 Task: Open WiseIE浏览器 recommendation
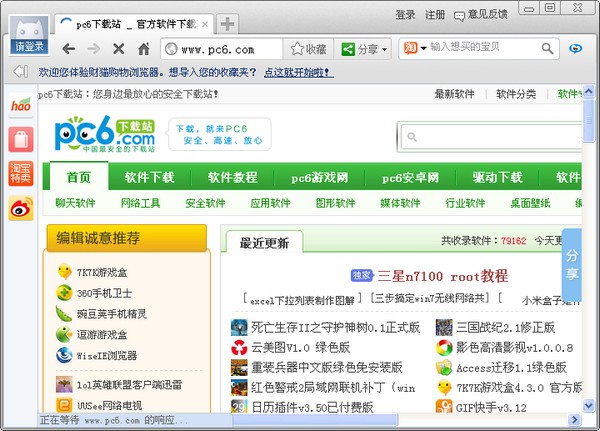coord(107,355)
